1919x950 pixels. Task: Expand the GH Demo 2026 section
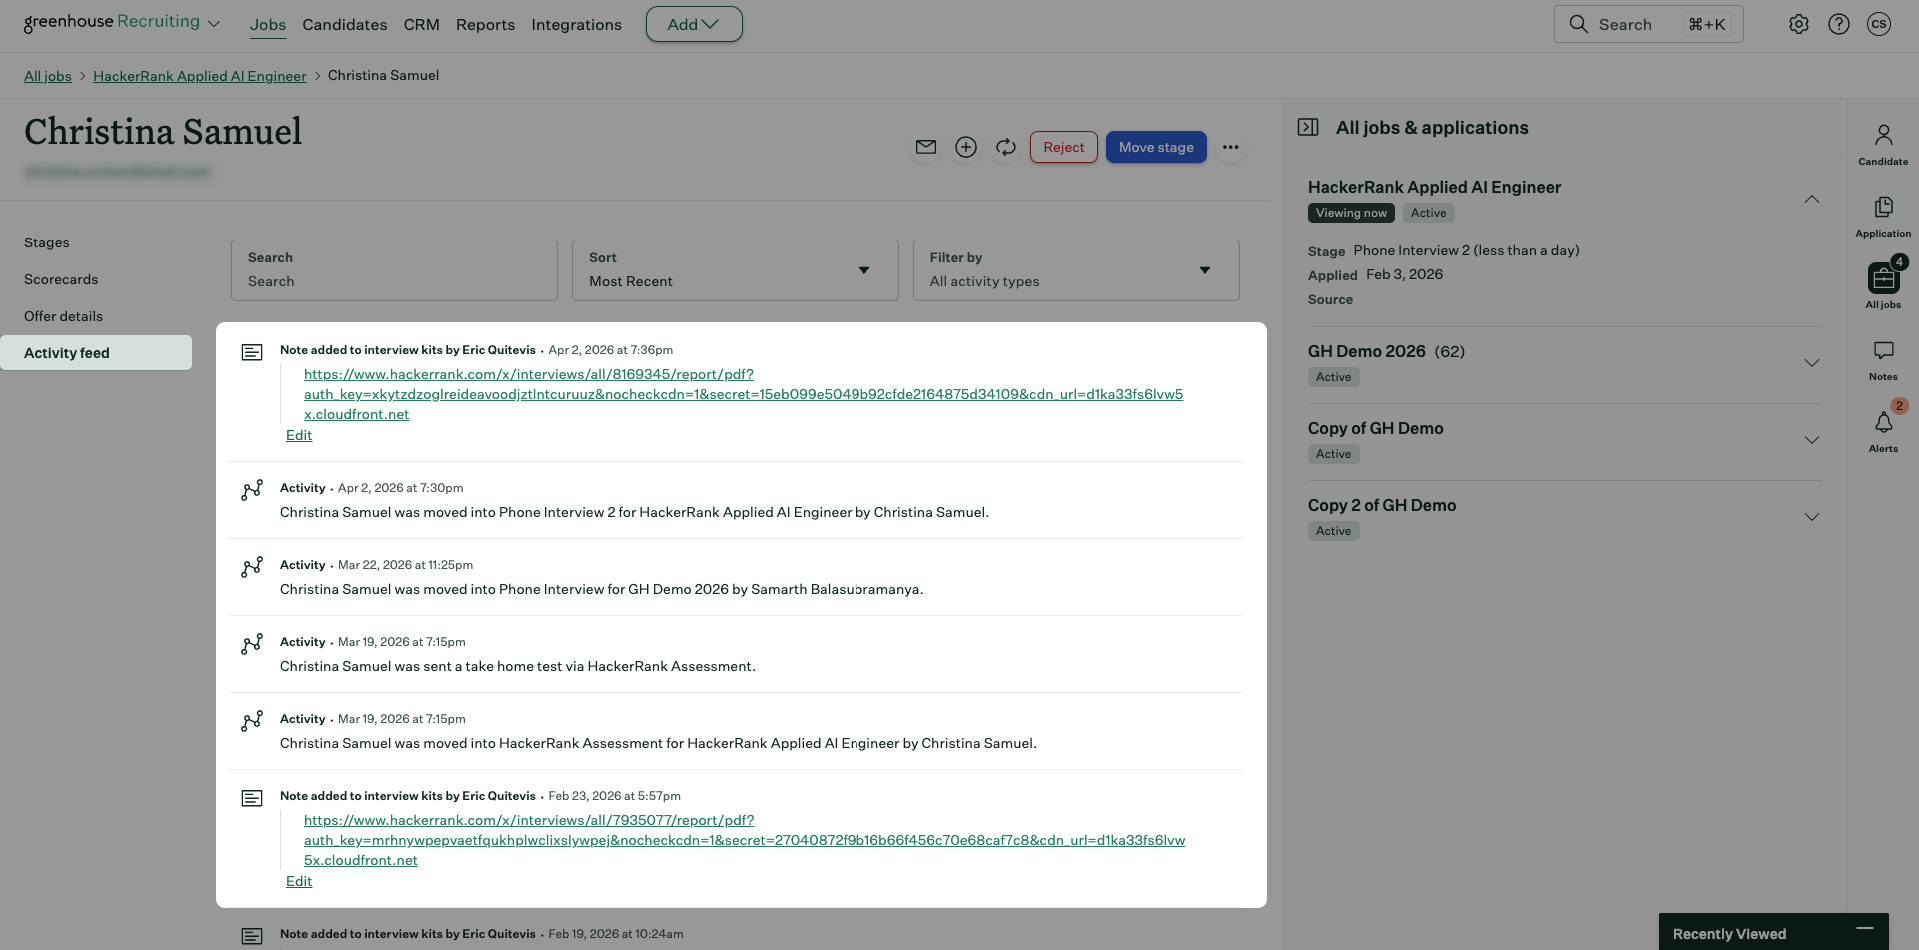tap(1811, 363)
